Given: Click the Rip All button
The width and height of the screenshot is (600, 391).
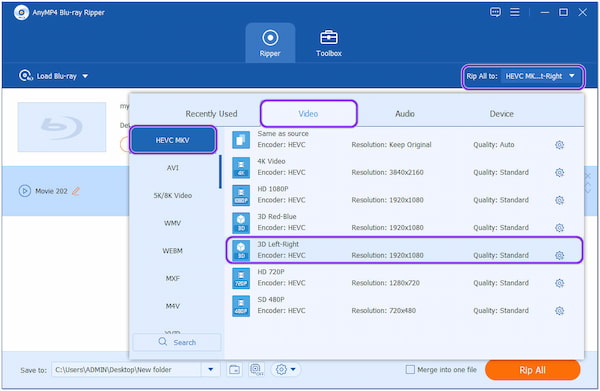Looking at the screenshot, I should [532, 370].
